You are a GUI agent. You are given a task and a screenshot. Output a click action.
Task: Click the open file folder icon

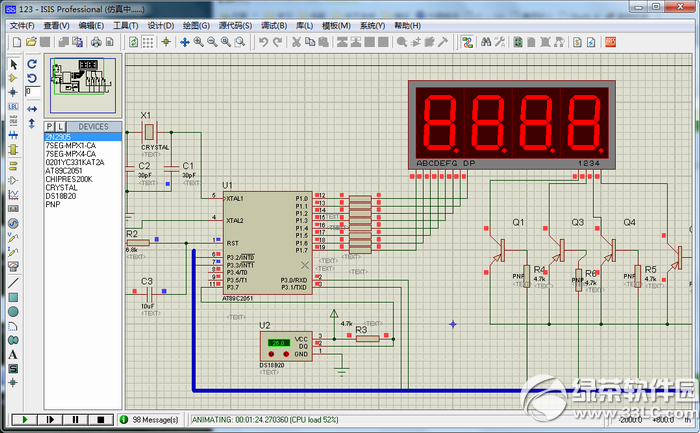31,42
